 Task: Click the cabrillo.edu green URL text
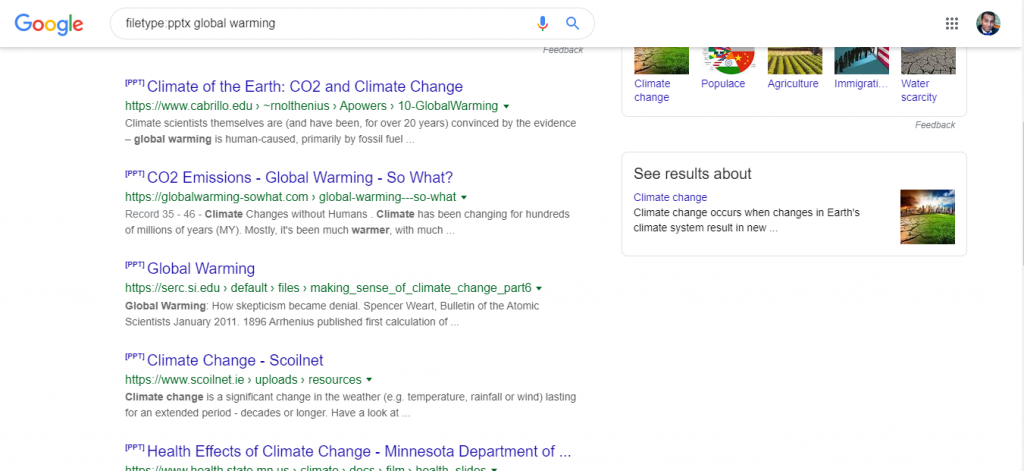coord(311,106)
